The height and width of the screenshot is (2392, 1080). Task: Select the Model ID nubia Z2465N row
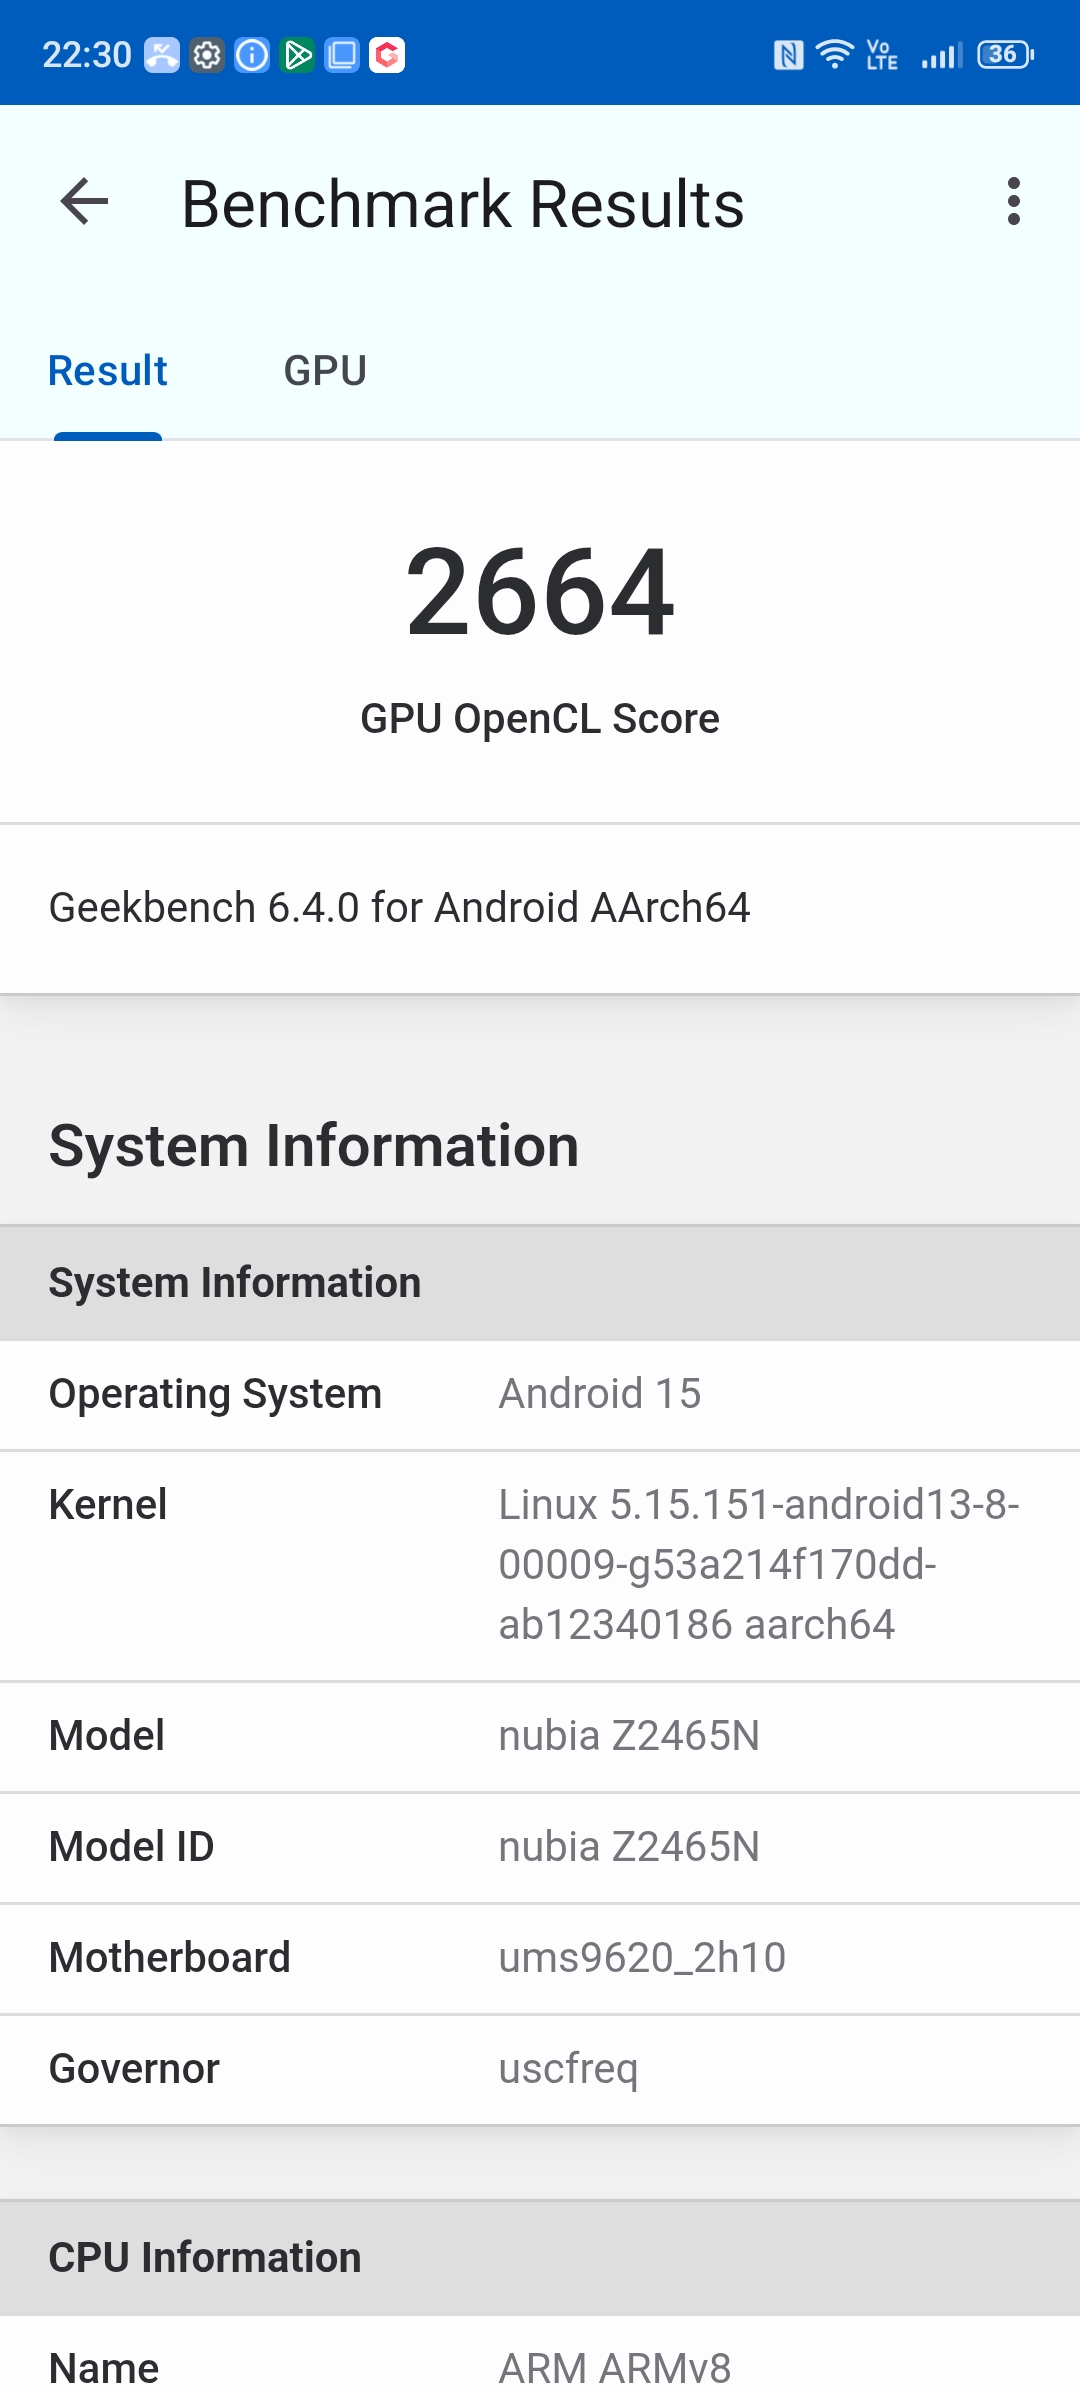coord(540,1848)
